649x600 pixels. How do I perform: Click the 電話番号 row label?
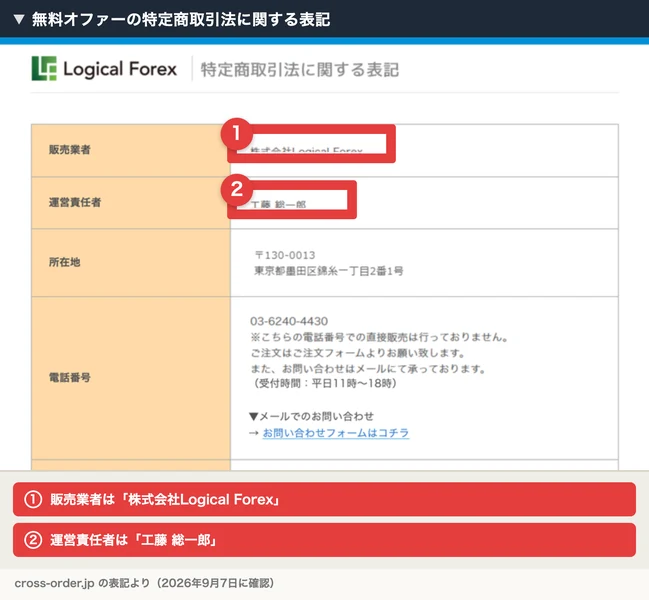[x=70, y=377]
